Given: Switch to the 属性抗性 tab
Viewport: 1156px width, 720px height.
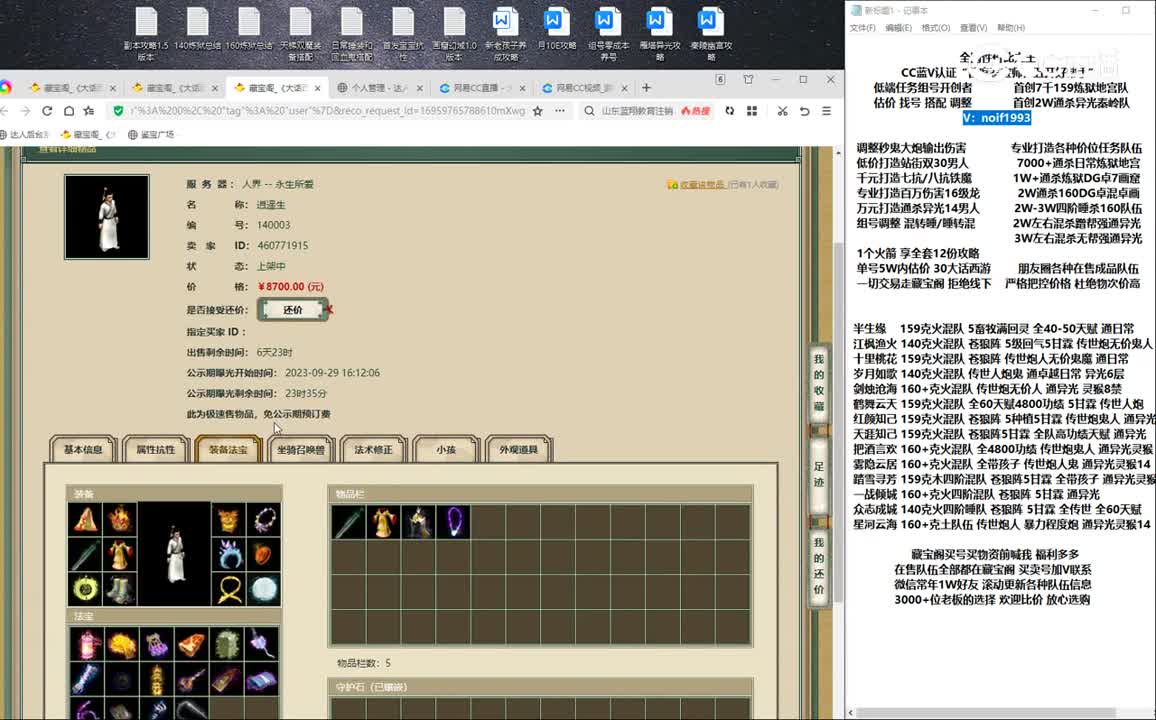Looking at the screenshot, I should click(156, 450).
